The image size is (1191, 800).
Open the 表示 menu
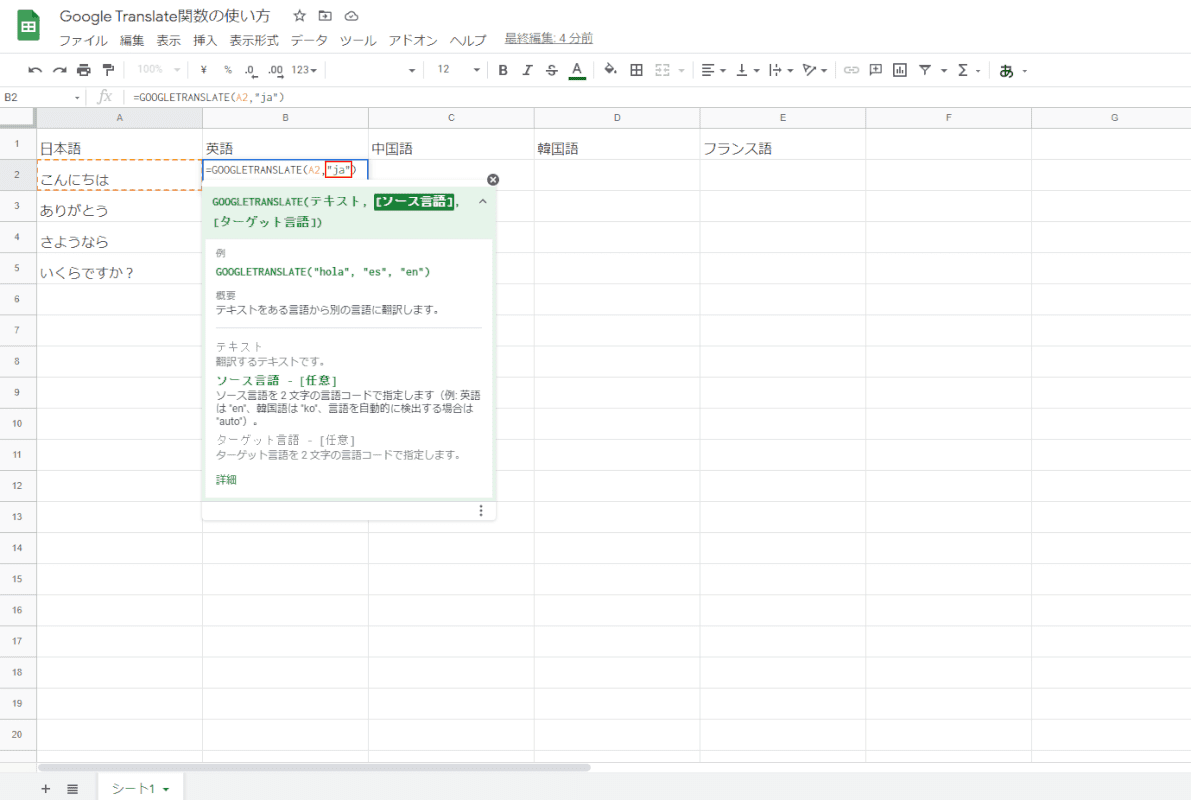[169, 40]
